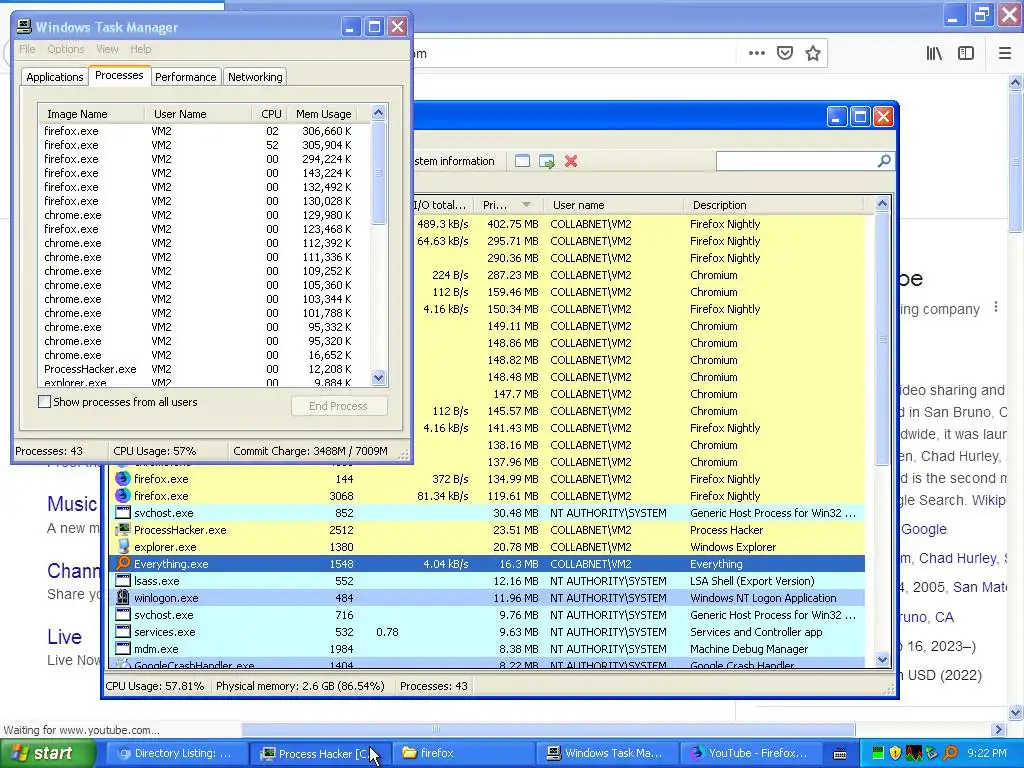
Task: Click the lsass.exe process icon
Action: tap(123, 580)
